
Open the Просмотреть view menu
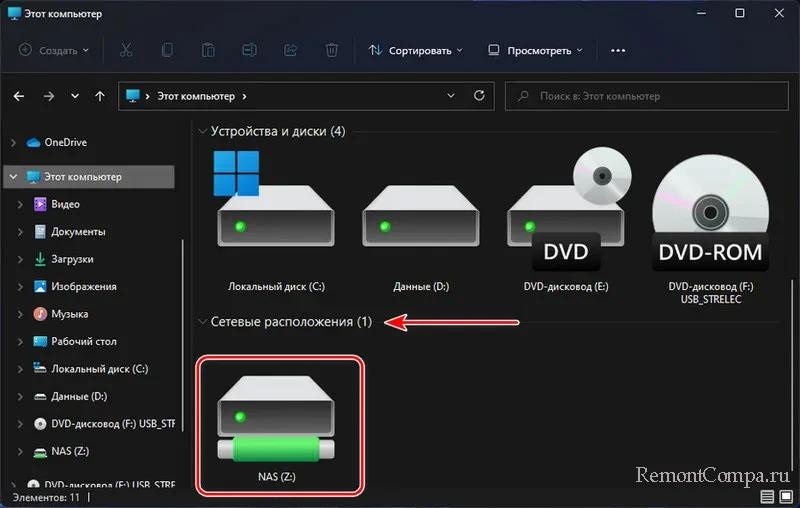pyautogui.click(x=535, y=50)
